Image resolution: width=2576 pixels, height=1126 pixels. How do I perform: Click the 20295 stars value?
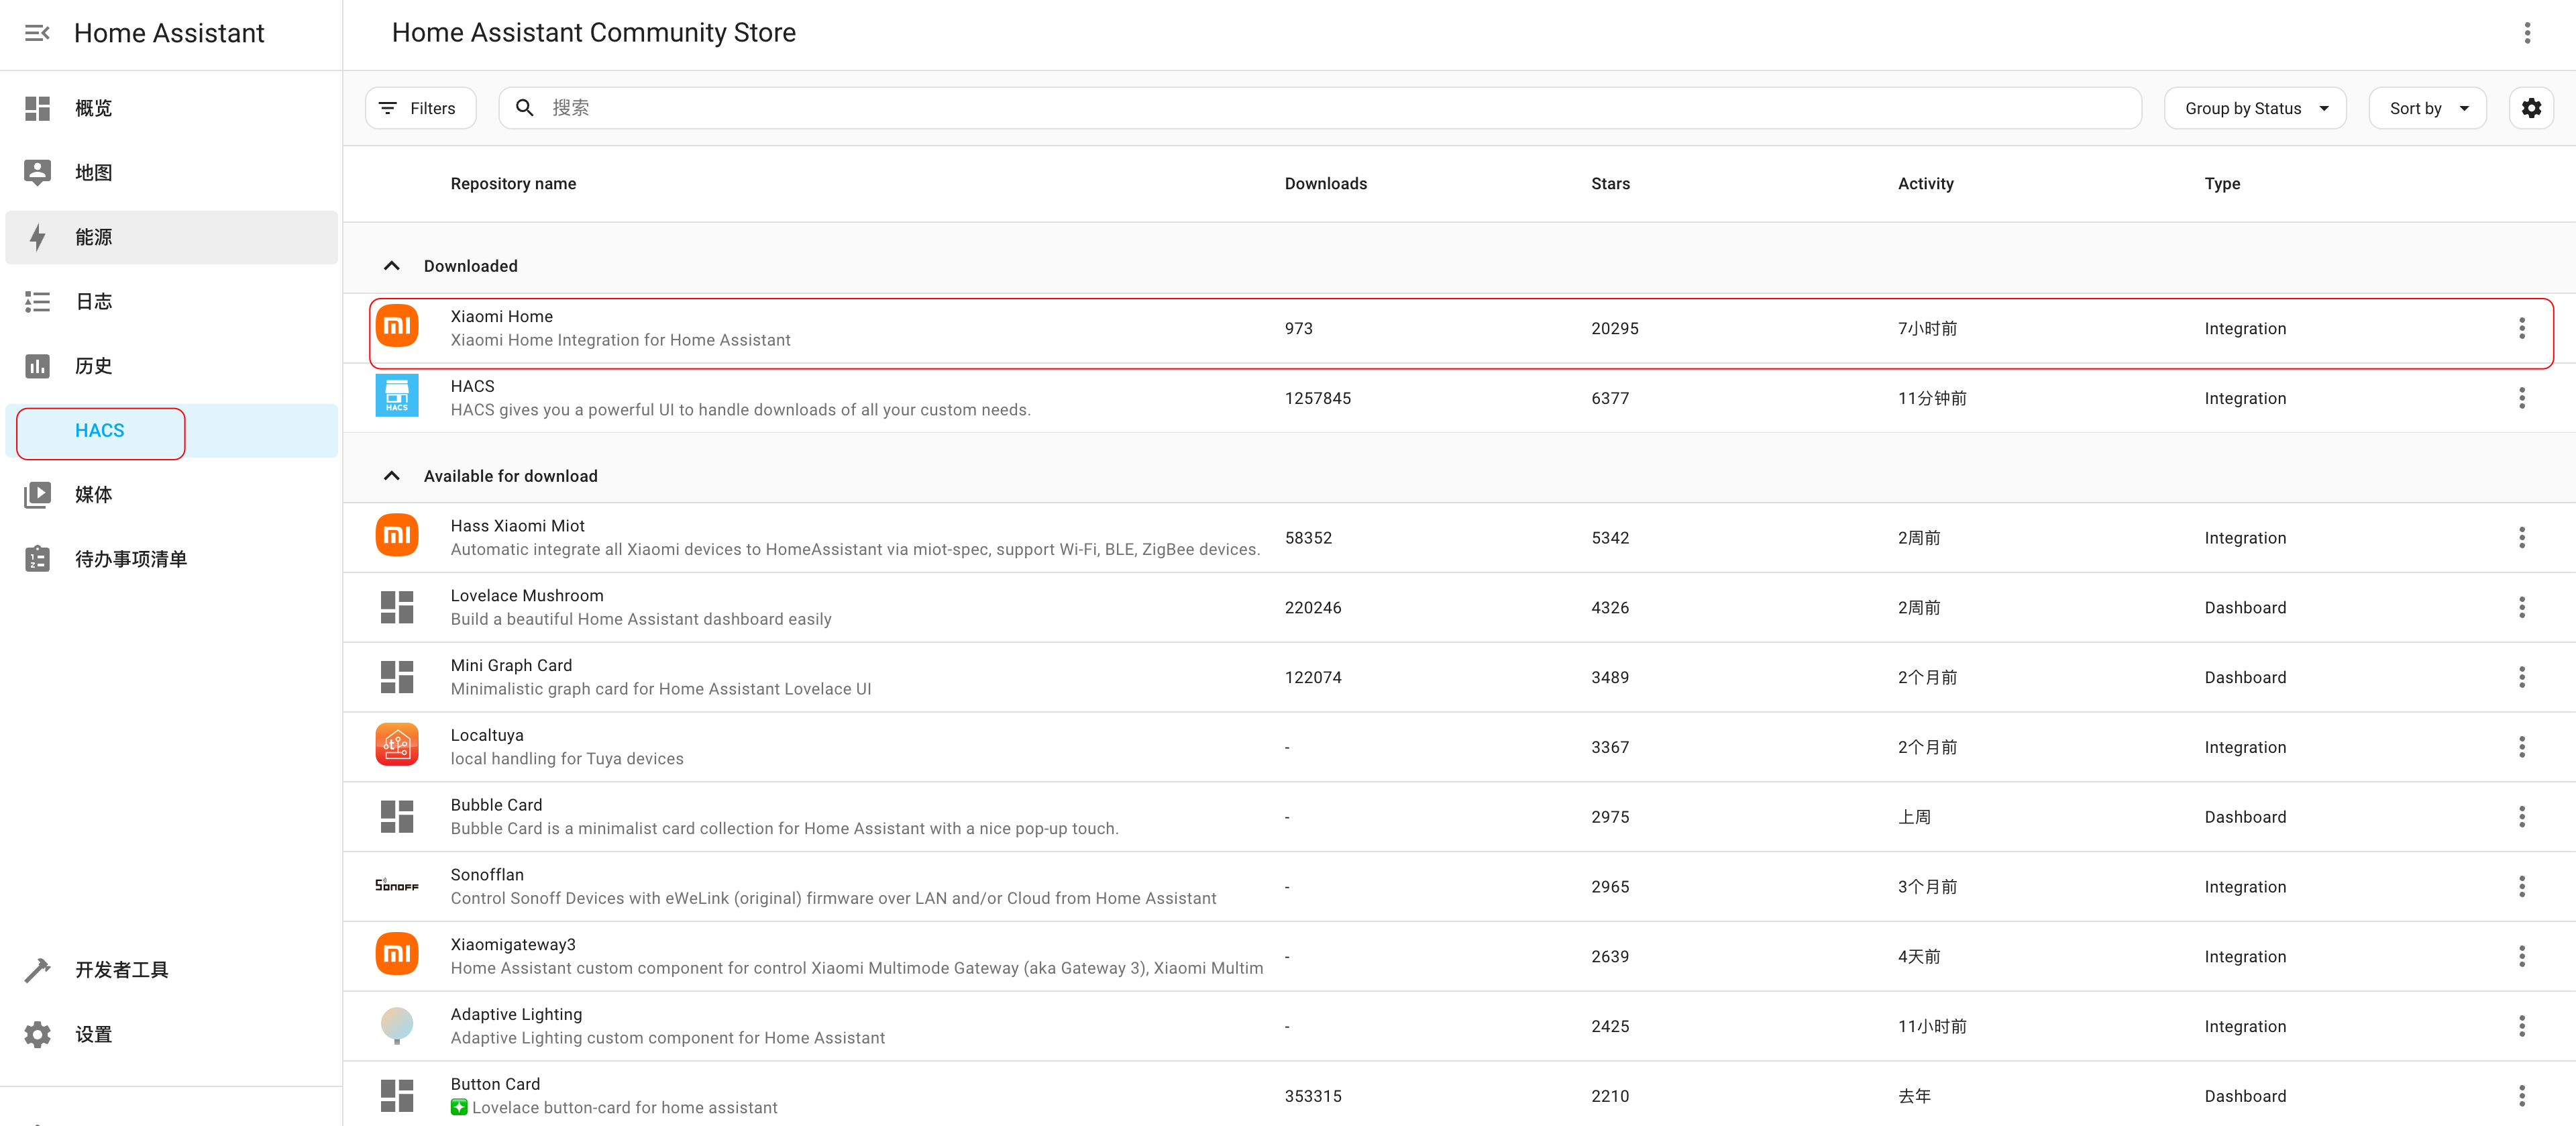click(1614, 328)
